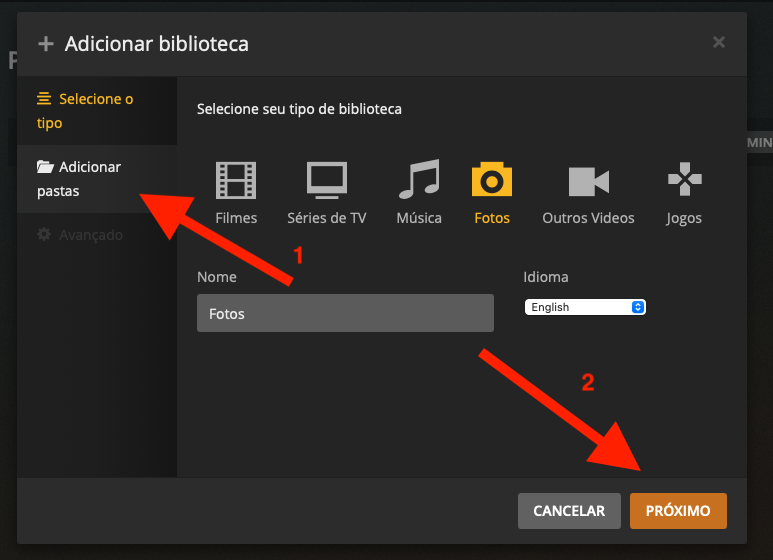Click the Nome text field containing Fotos
This screenshot has height=560, width=773.
point(345,313)
